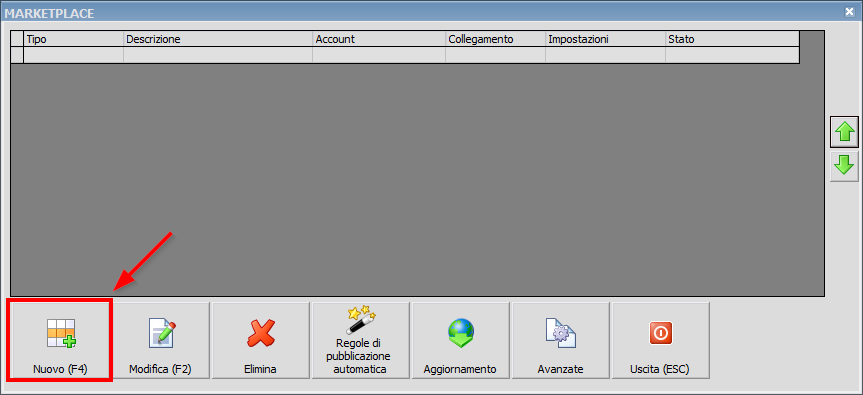Open Avanzate settings button

[x=561, y=340]
